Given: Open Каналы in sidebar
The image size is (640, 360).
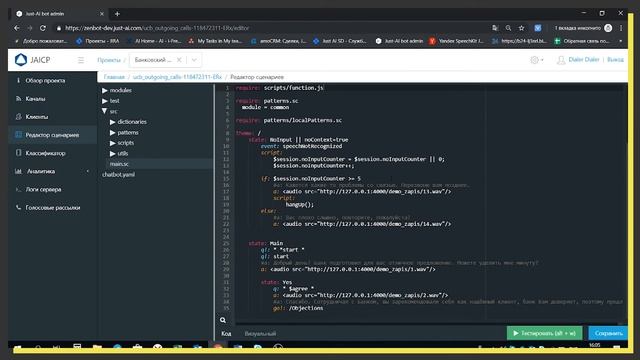Looking at the screenshot, I should pyautogui.click(x=35, y=99).
